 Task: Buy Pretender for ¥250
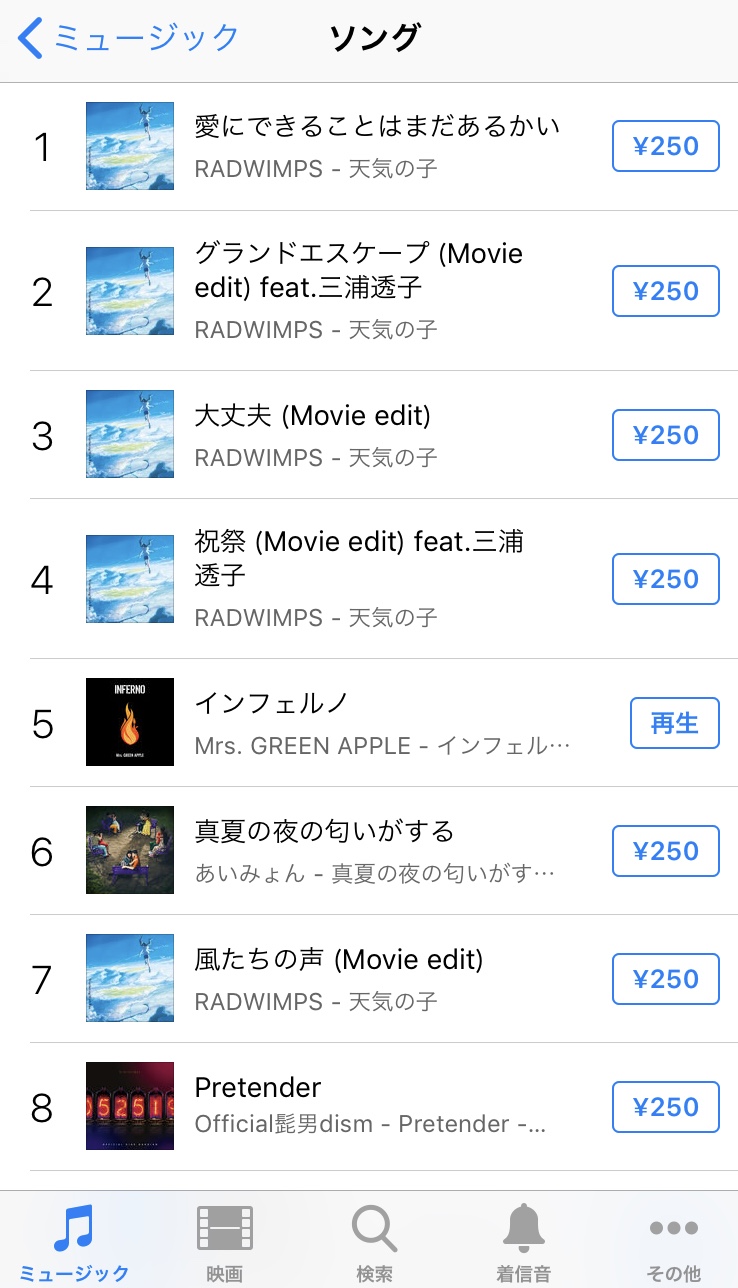click(x=665, y=1107)
